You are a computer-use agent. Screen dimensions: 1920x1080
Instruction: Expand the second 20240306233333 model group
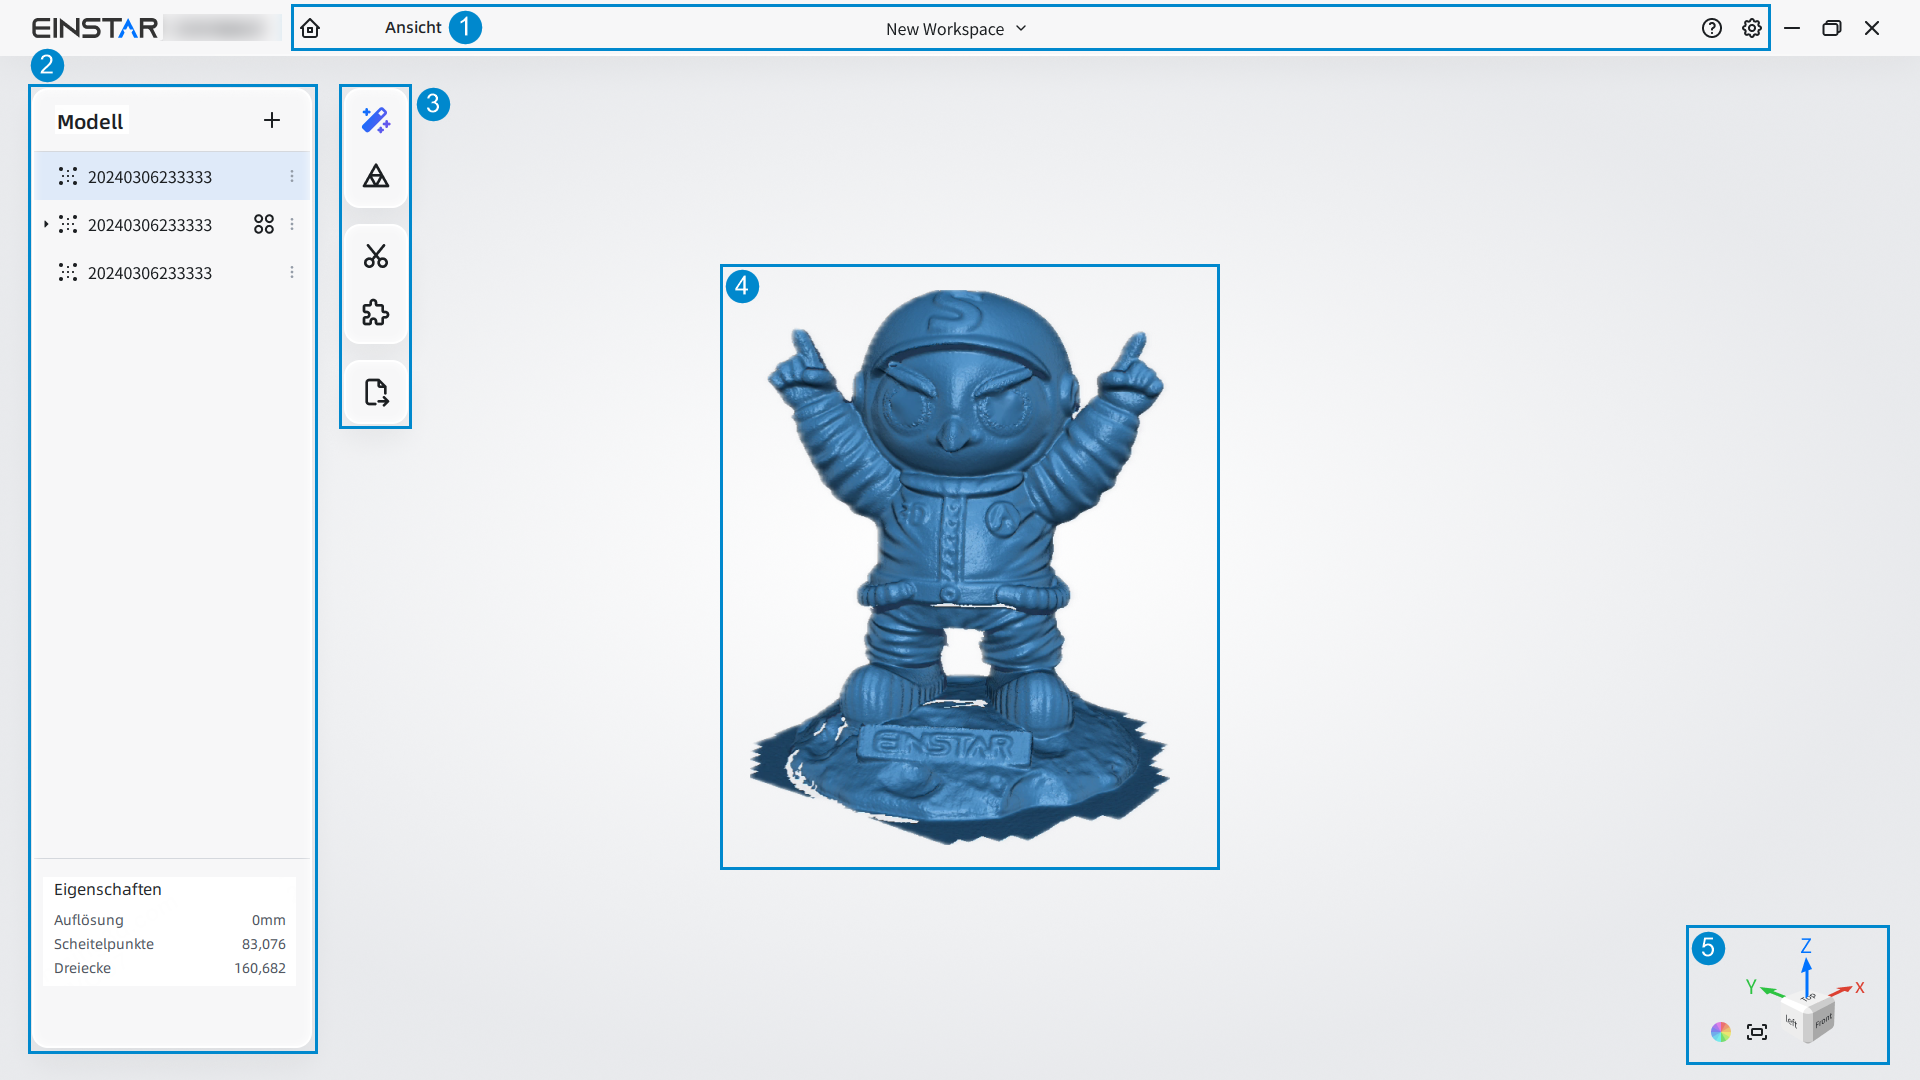click(46, 225)
